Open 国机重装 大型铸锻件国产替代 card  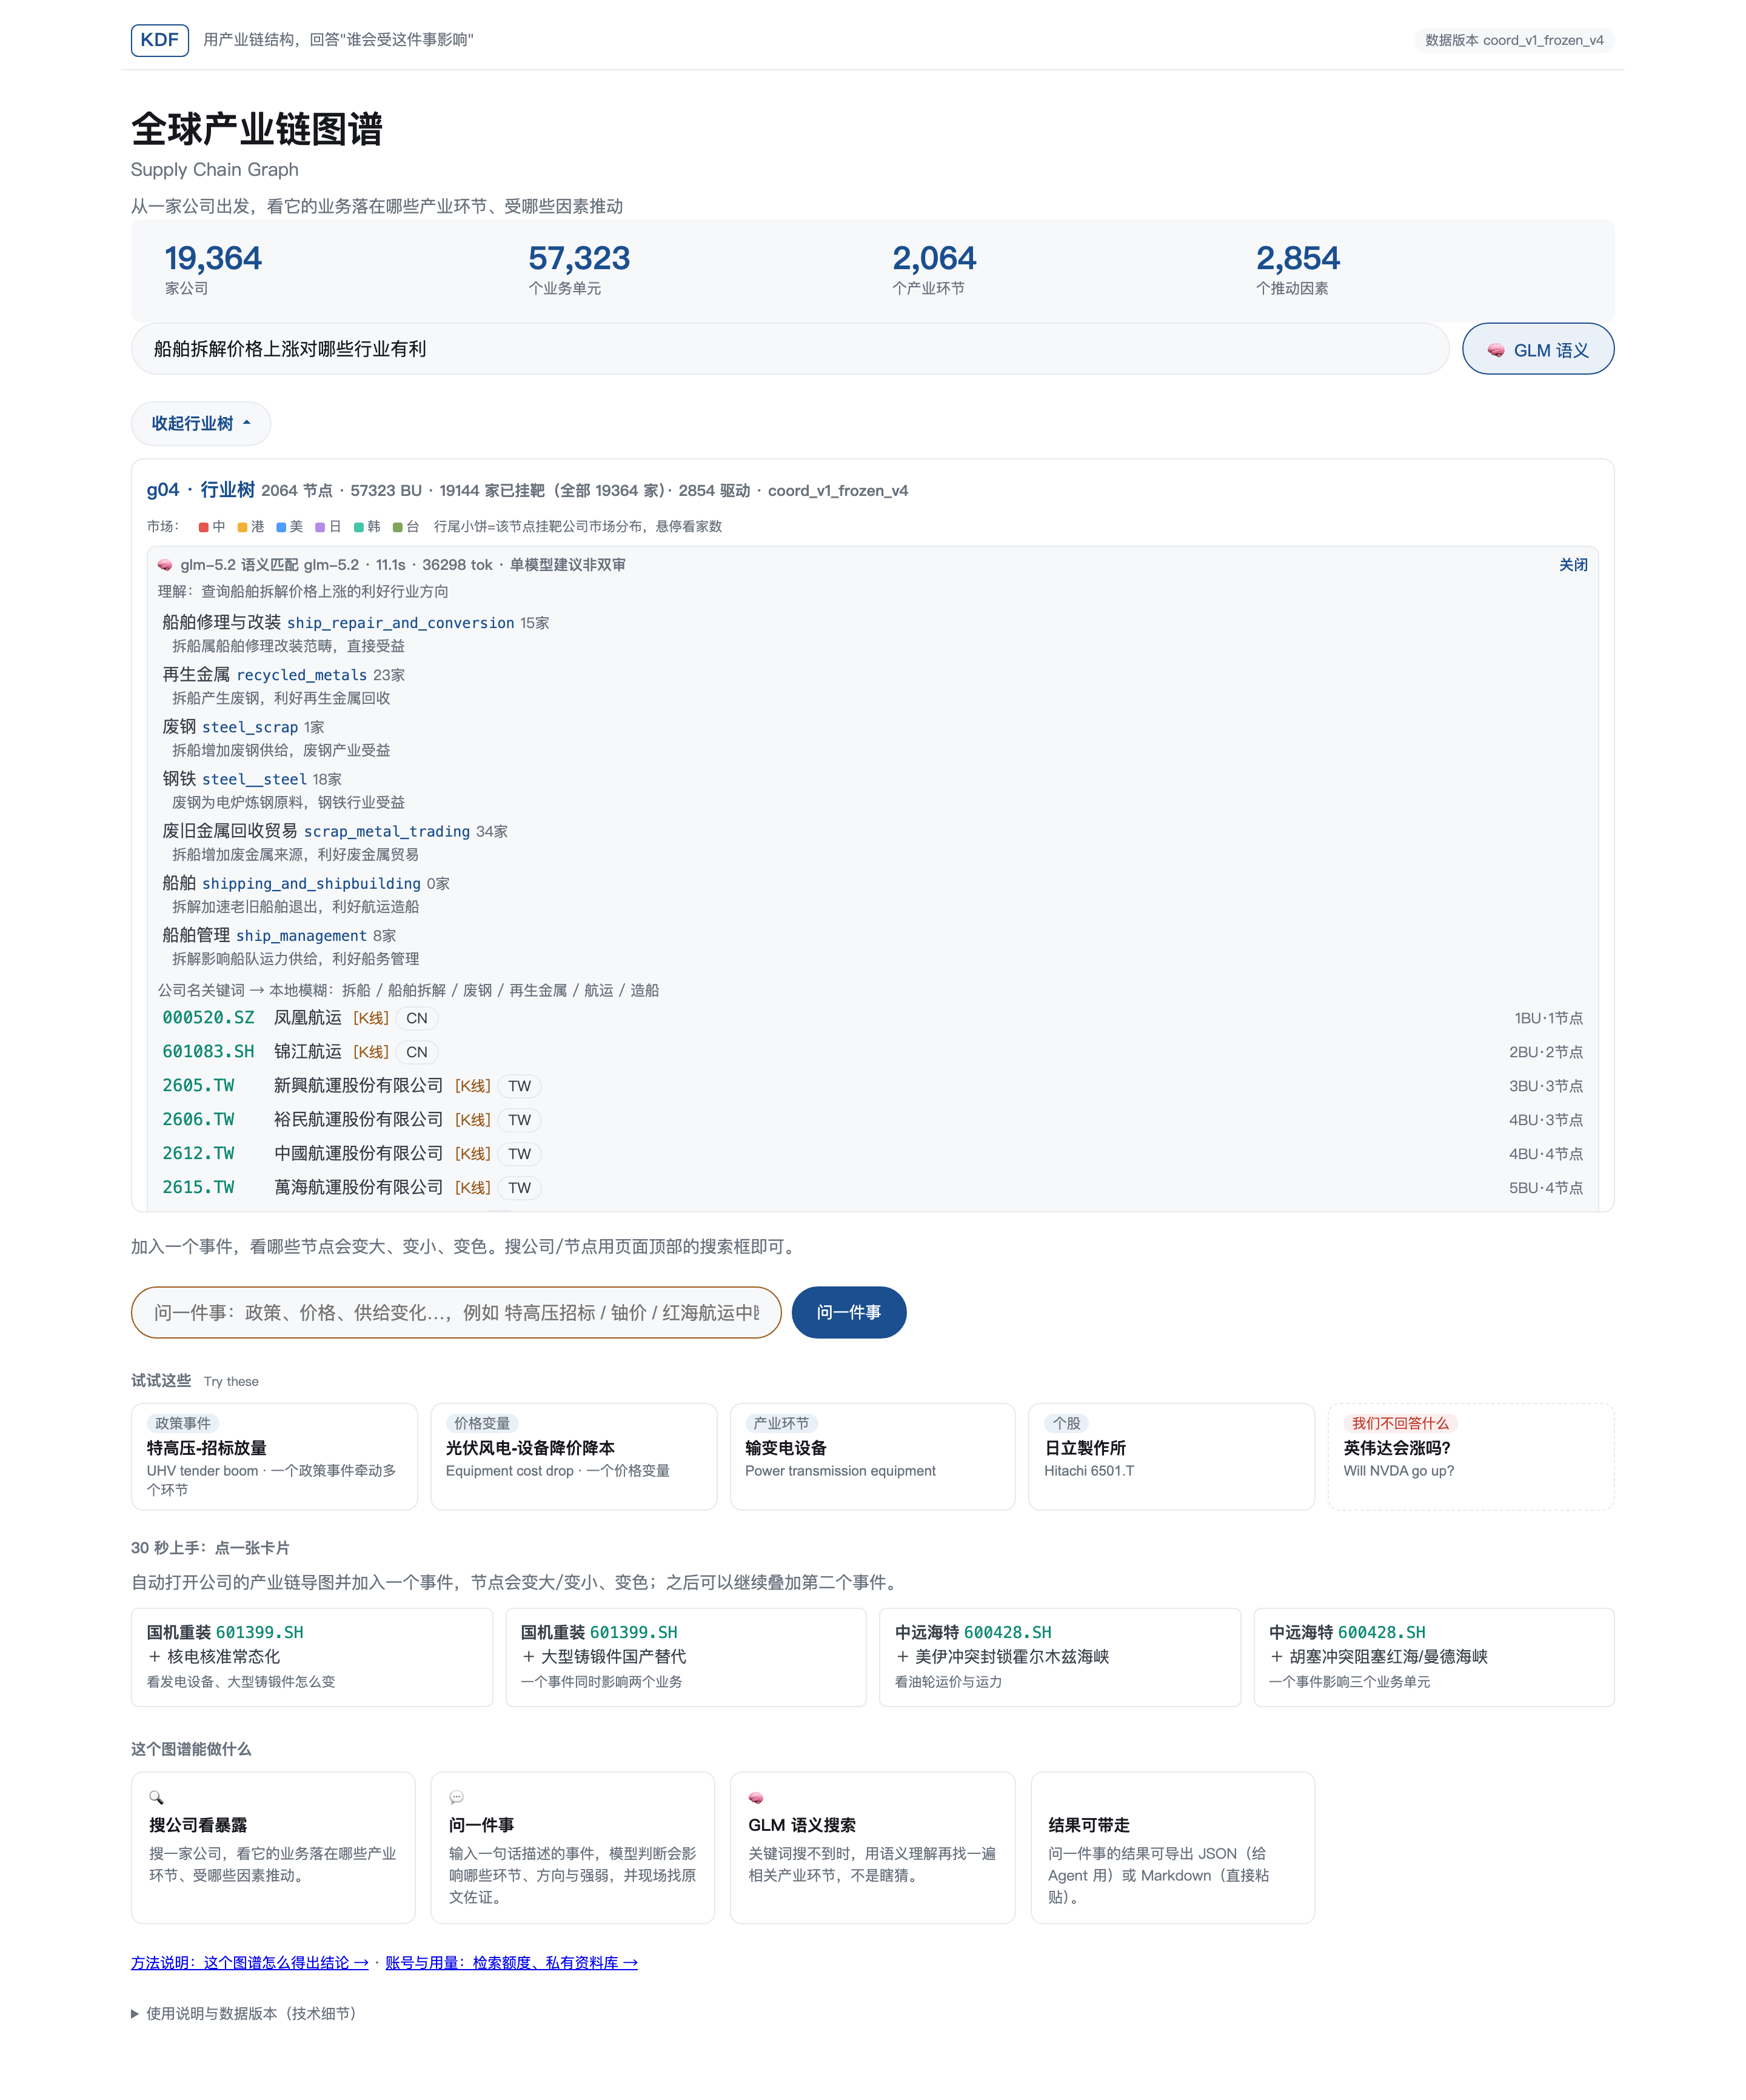[685, 1657]
